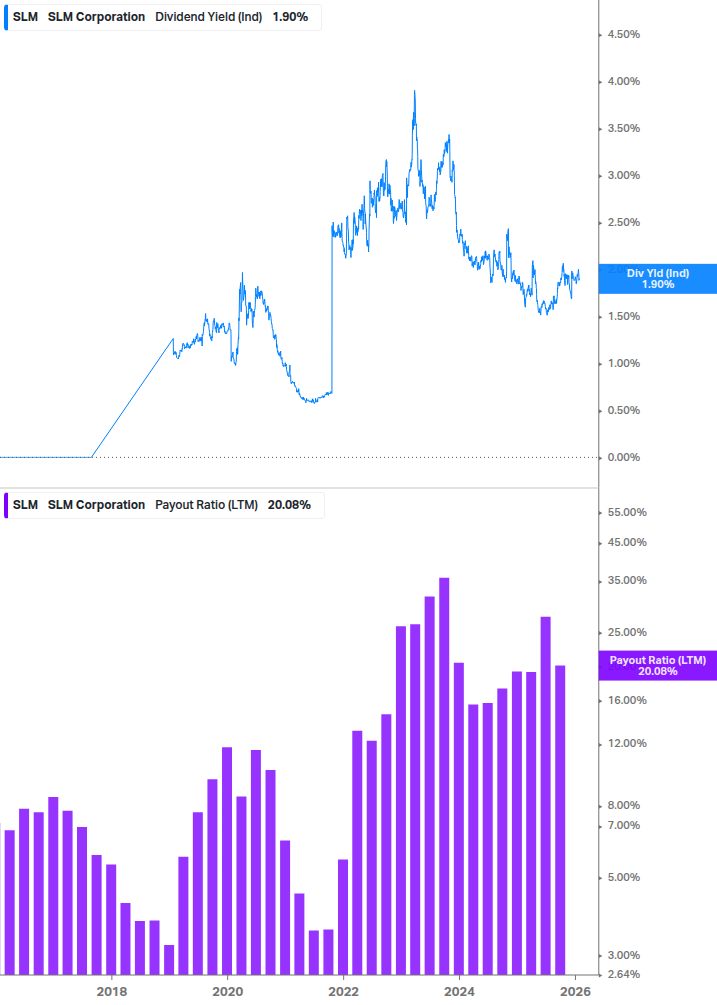Click the 1.00% dividend yield axis label

(623, 363)
